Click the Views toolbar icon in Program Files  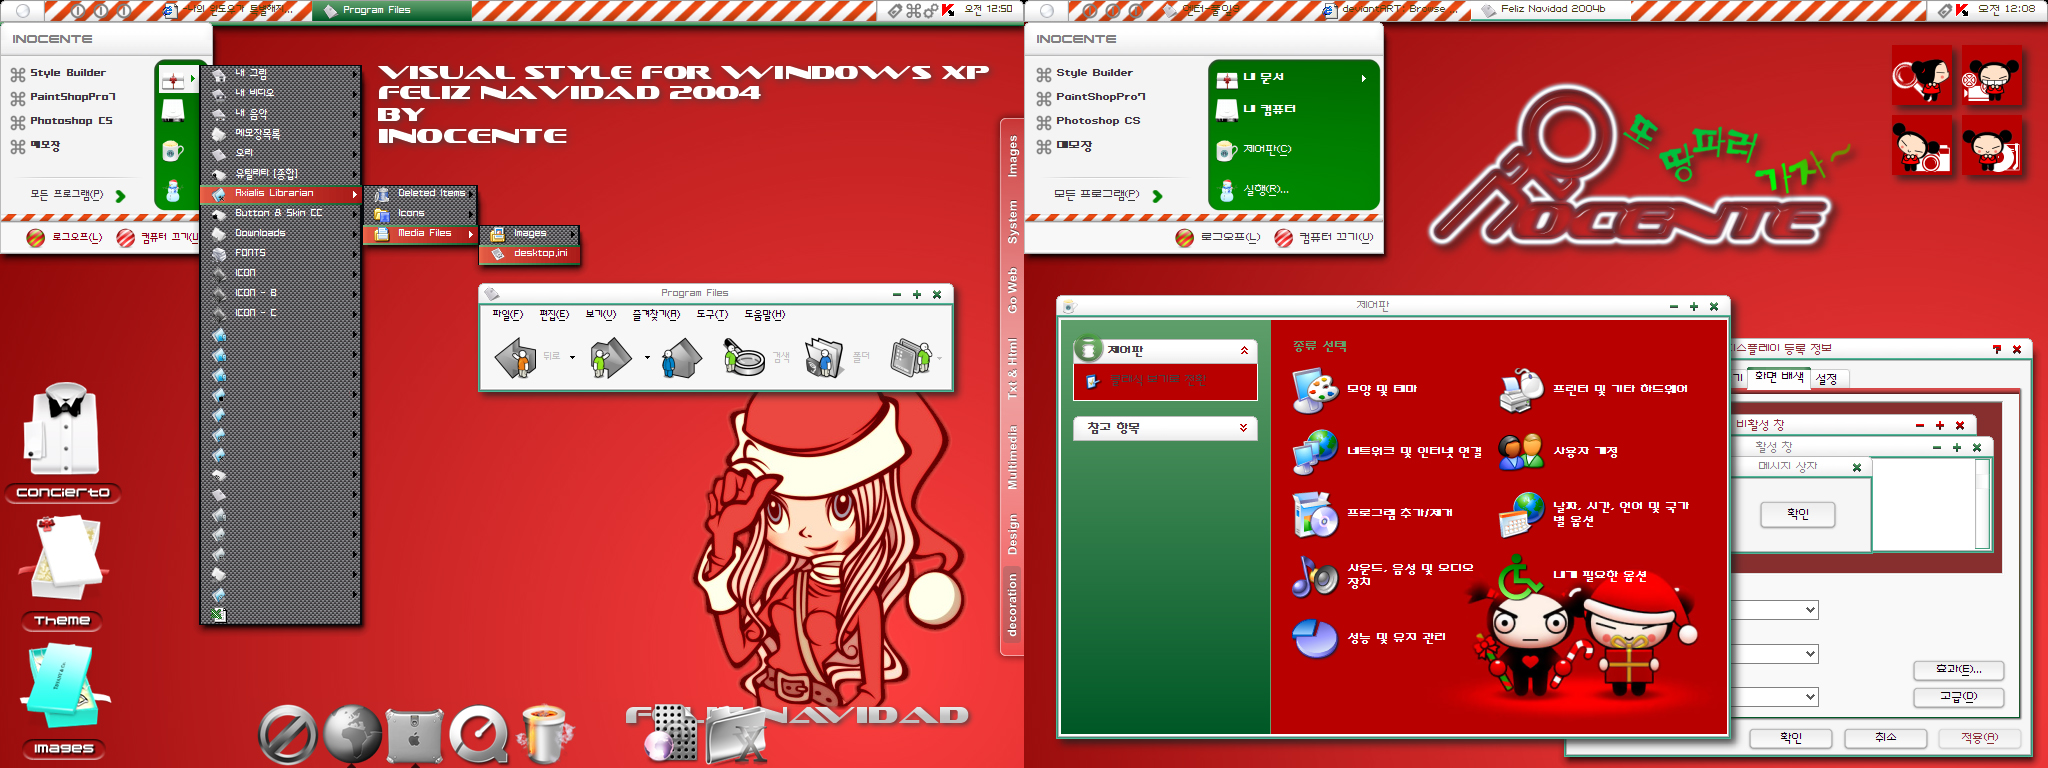[x=909, y=357]
